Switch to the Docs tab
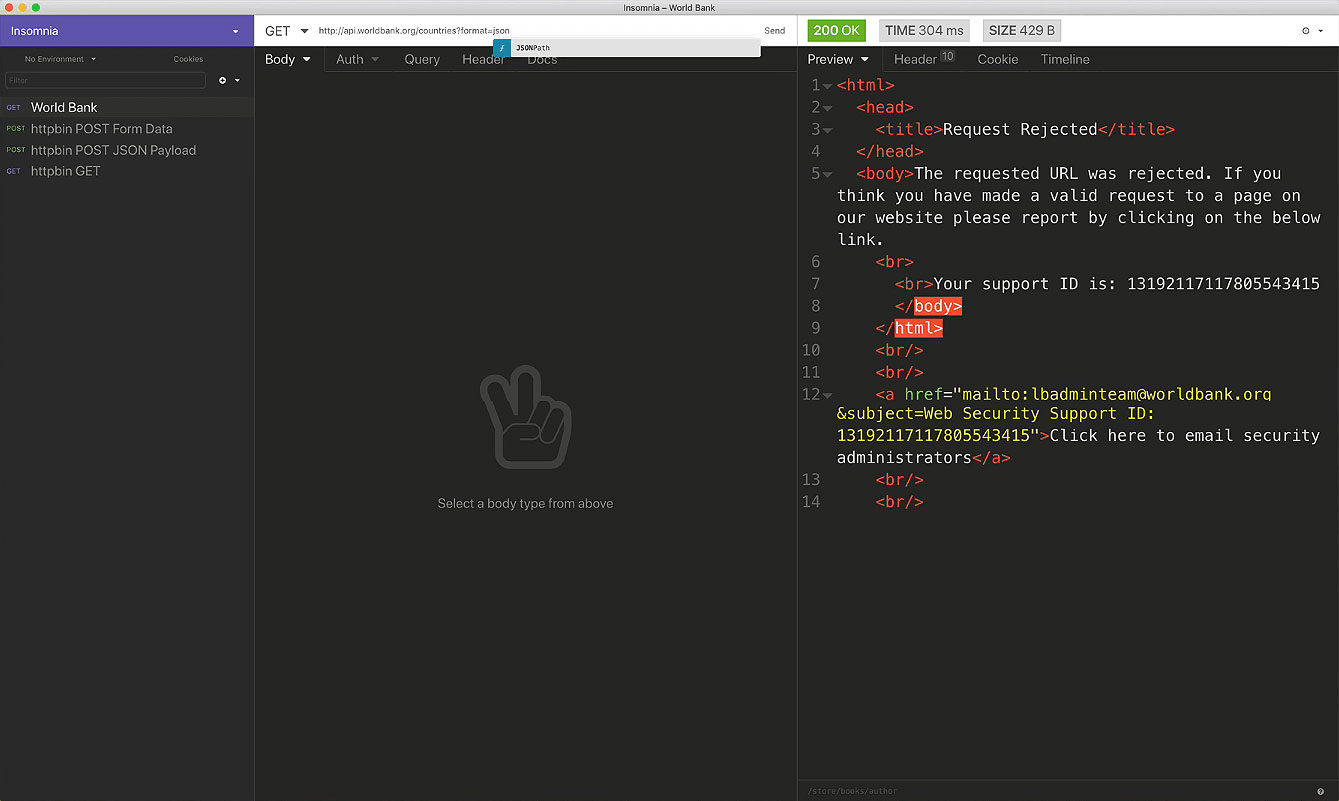 click(x=542, y=60)
